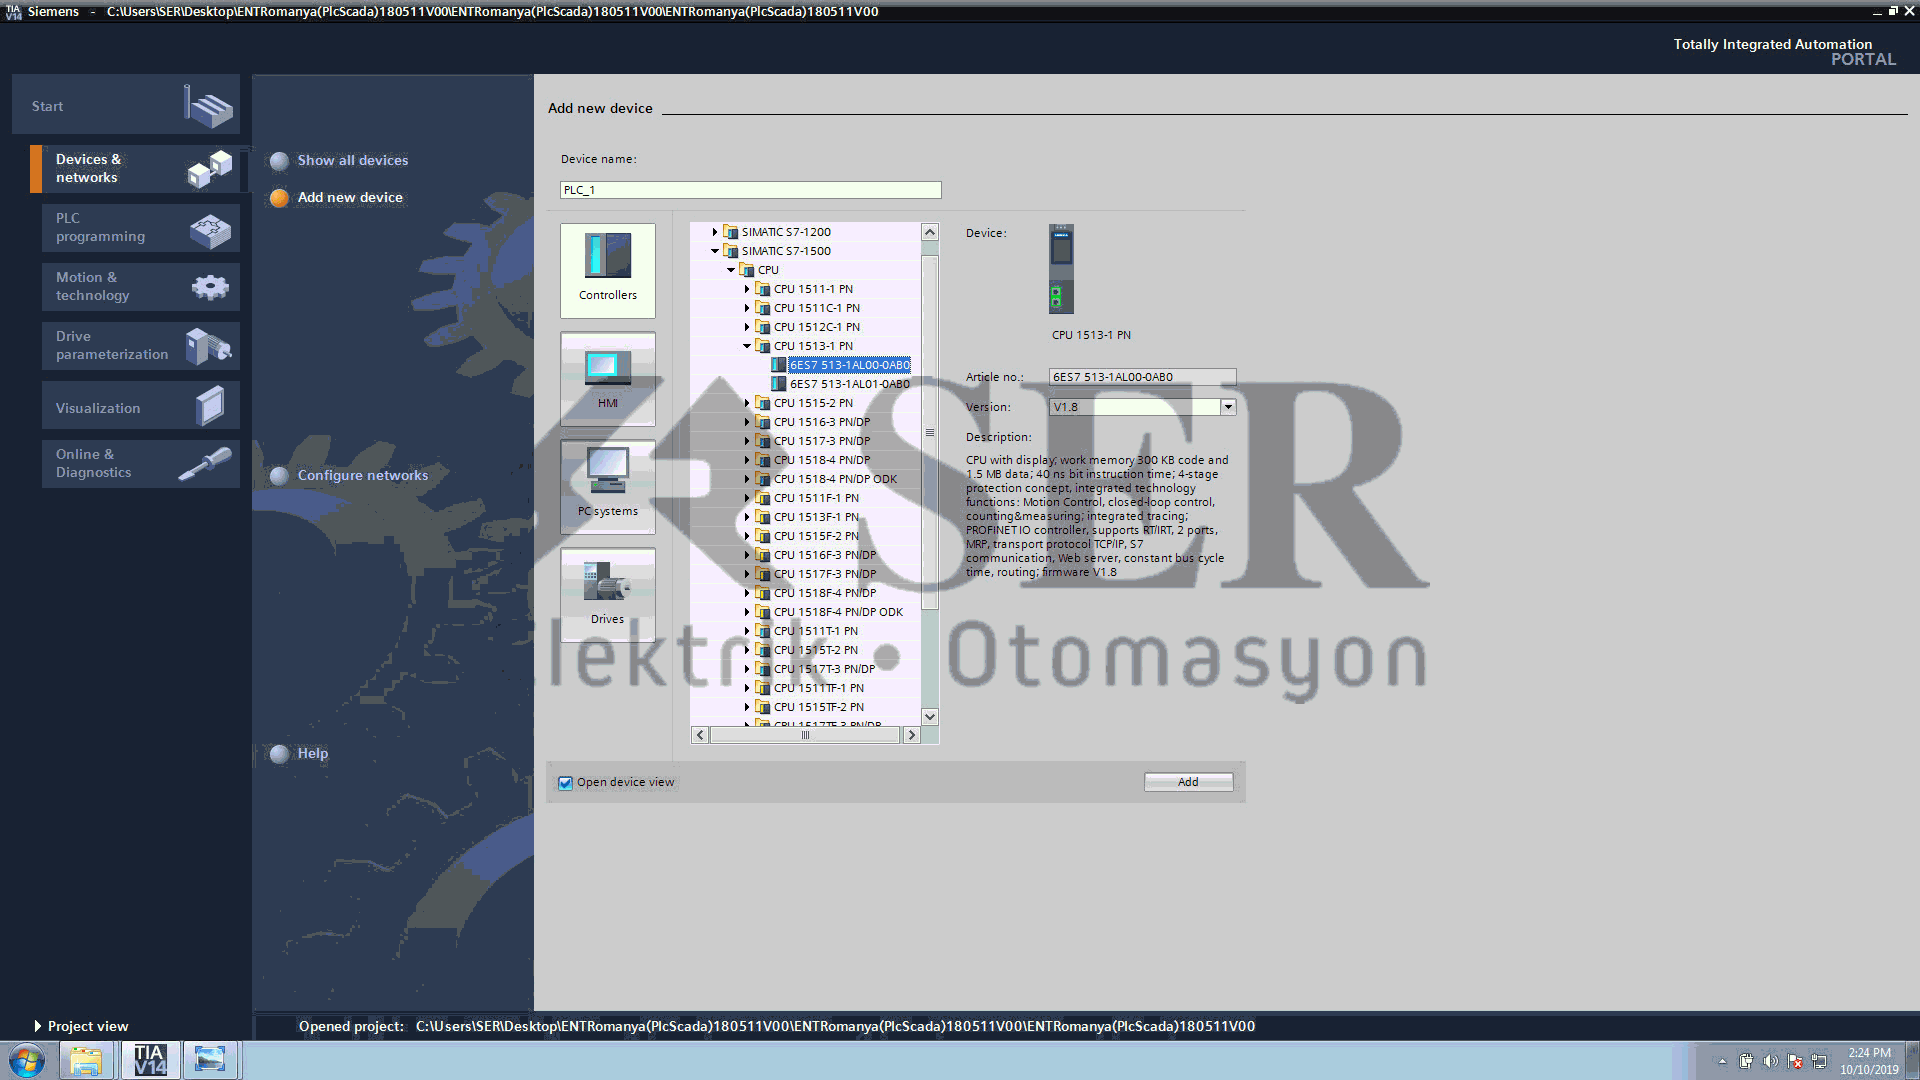Open the Version dropdown
This screenshot has width=1920, height=1080.
tap(1228, 407)
